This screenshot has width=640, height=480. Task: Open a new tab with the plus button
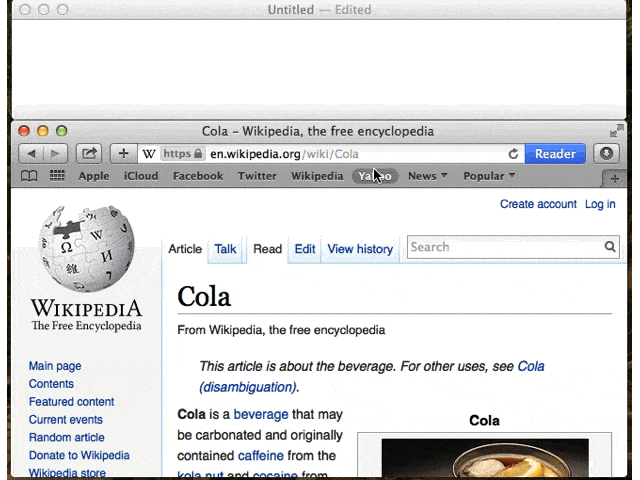click(615, 178)
